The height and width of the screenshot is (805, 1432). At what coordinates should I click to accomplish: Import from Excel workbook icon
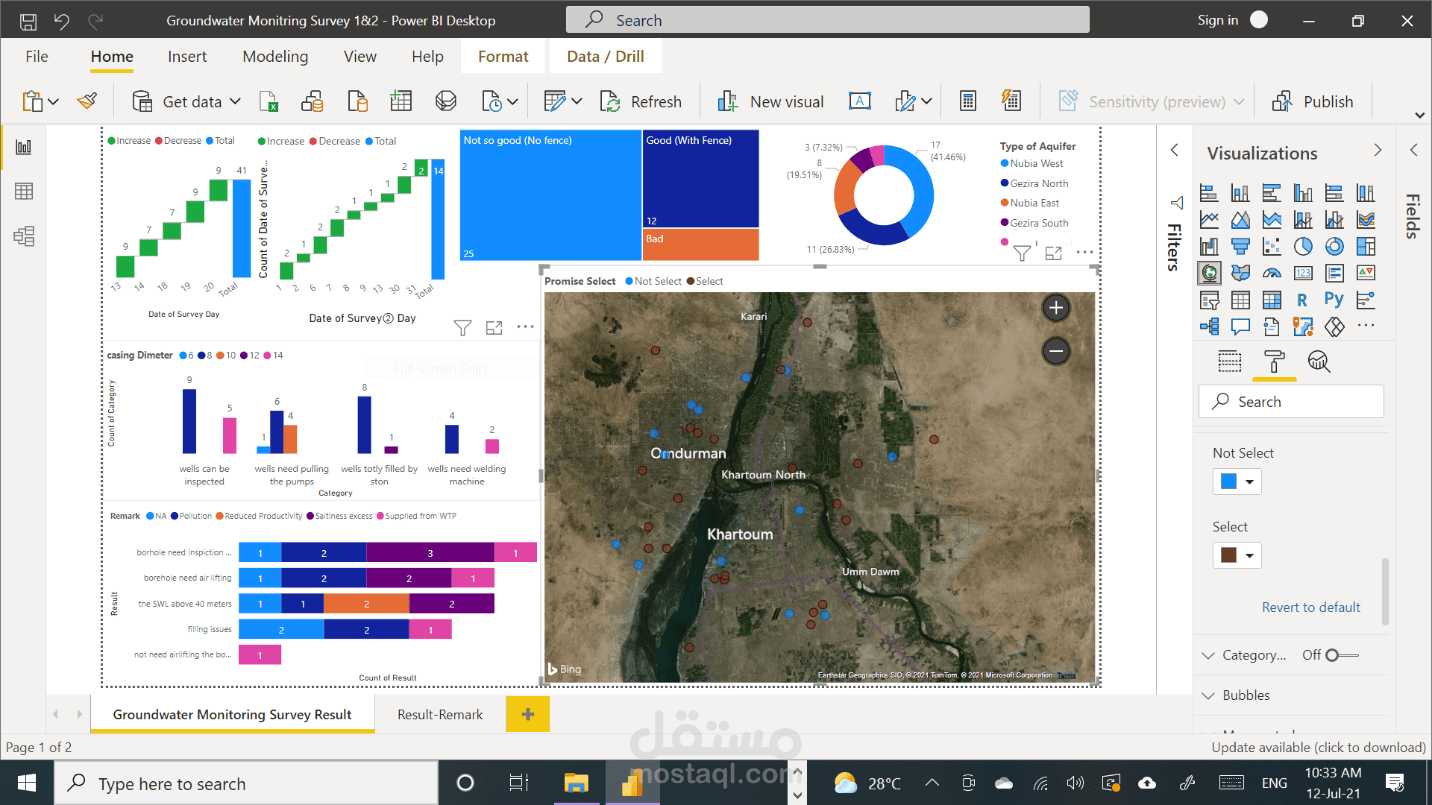[269, 101]
